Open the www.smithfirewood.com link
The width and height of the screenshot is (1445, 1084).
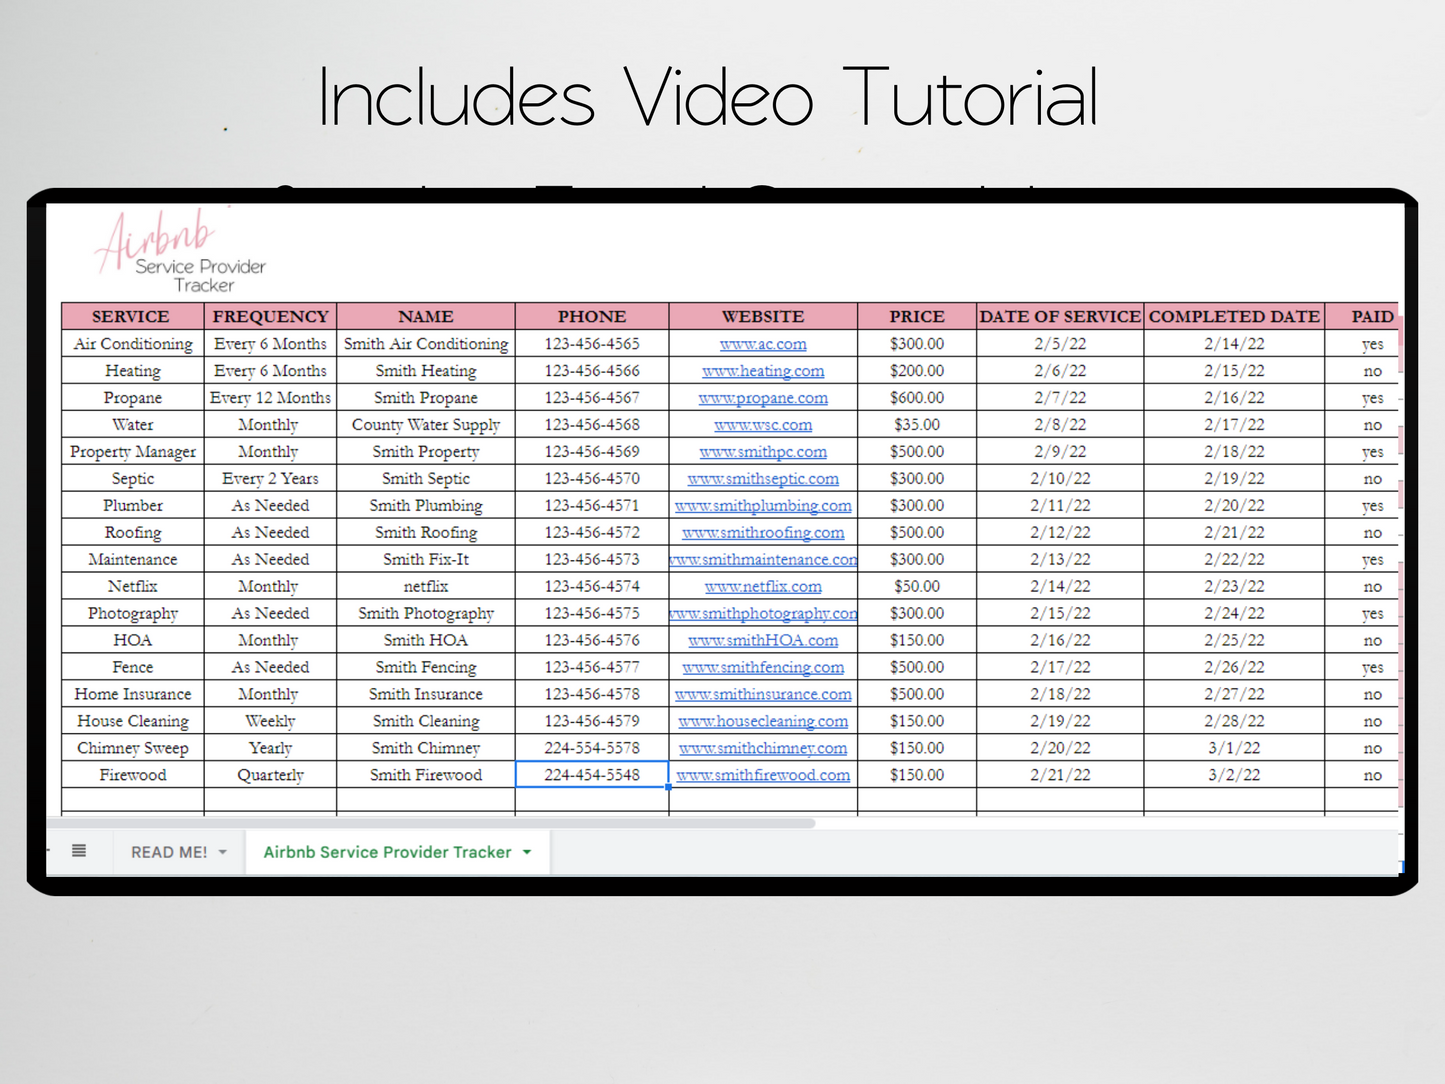[x=763, y=775]
